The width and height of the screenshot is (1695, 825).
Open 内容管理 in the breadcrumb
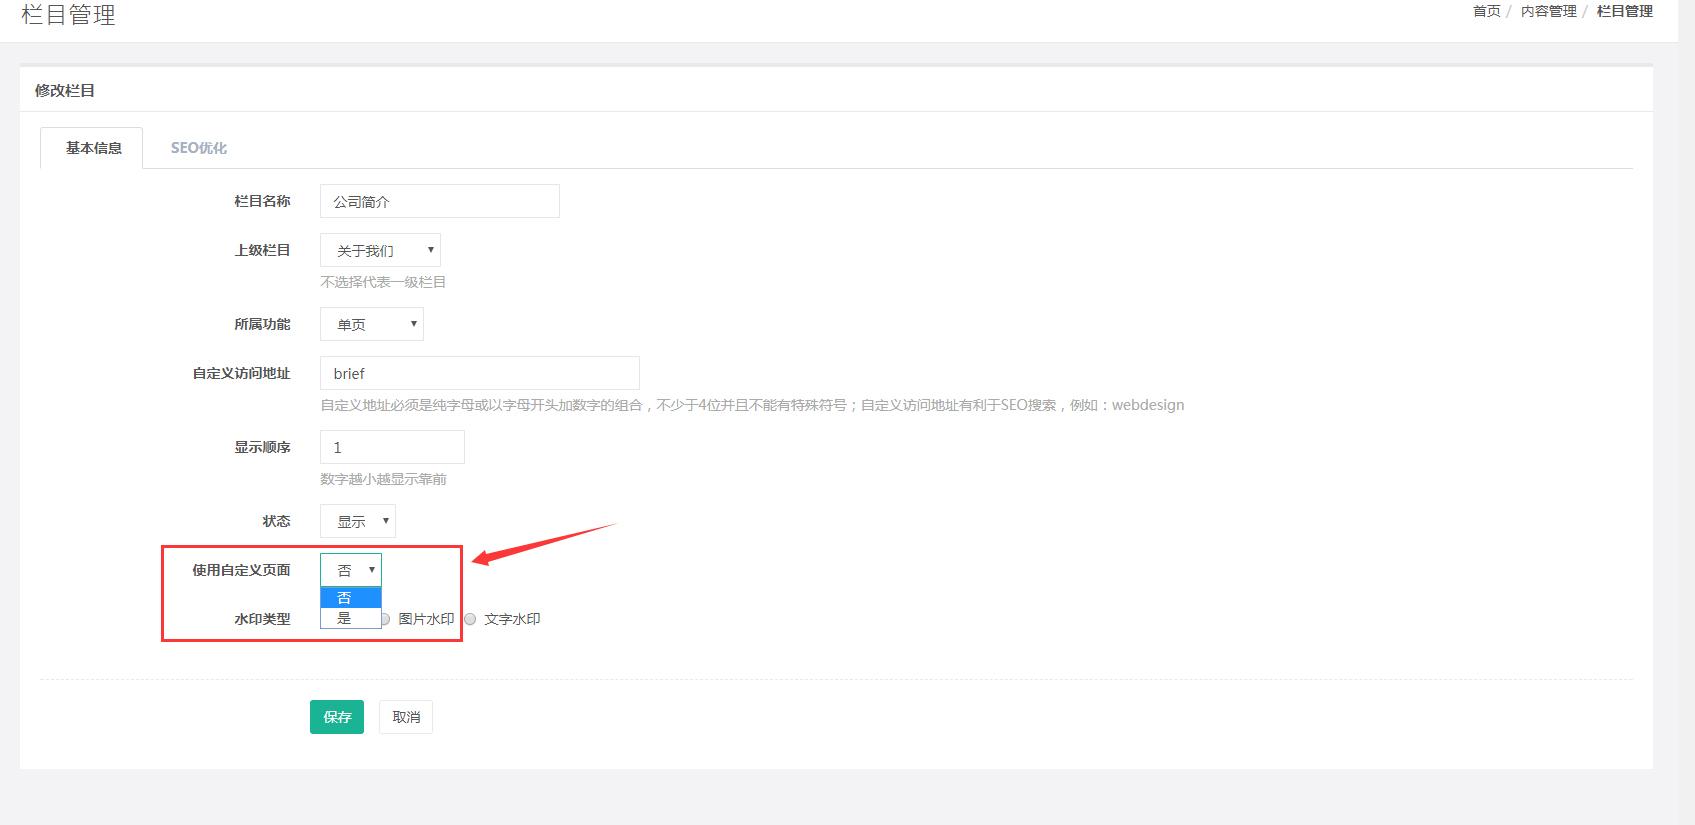[x=1548, y=11]
